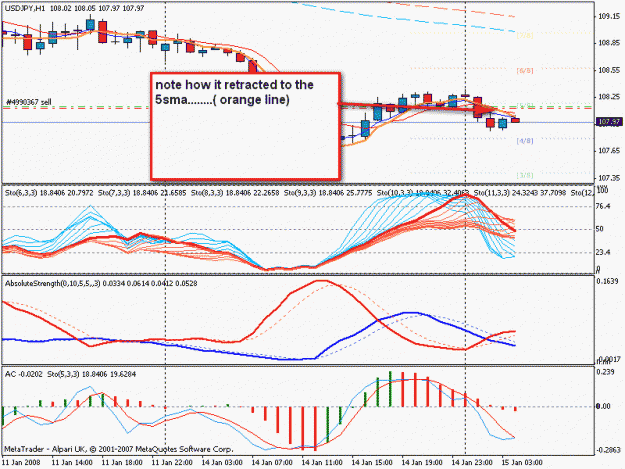Click the 15 Jan 03:00 time label
The height and width of the screenshot is (469, 625).
[522, 463]
